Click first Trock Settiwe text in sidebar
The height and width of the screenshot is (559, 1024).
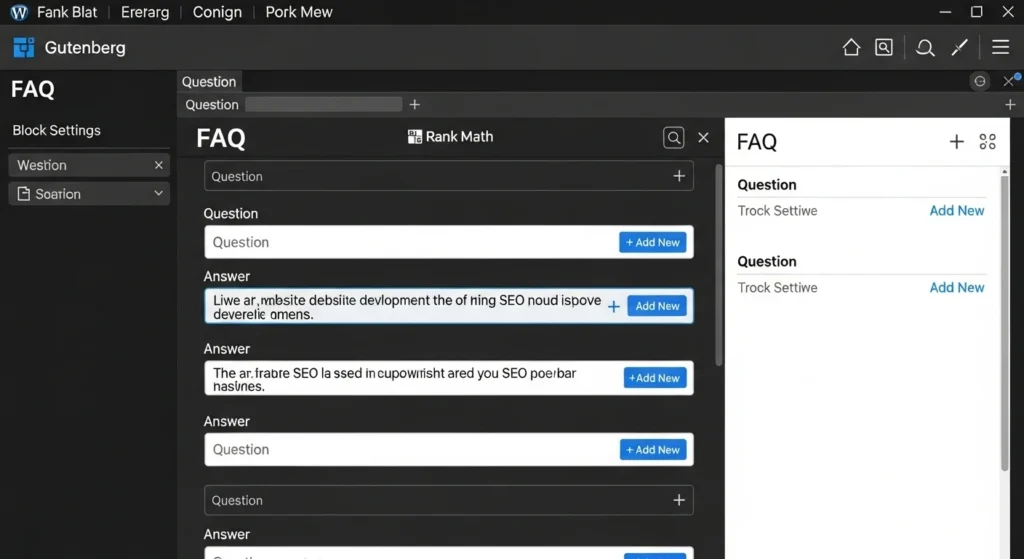[777, 210]
